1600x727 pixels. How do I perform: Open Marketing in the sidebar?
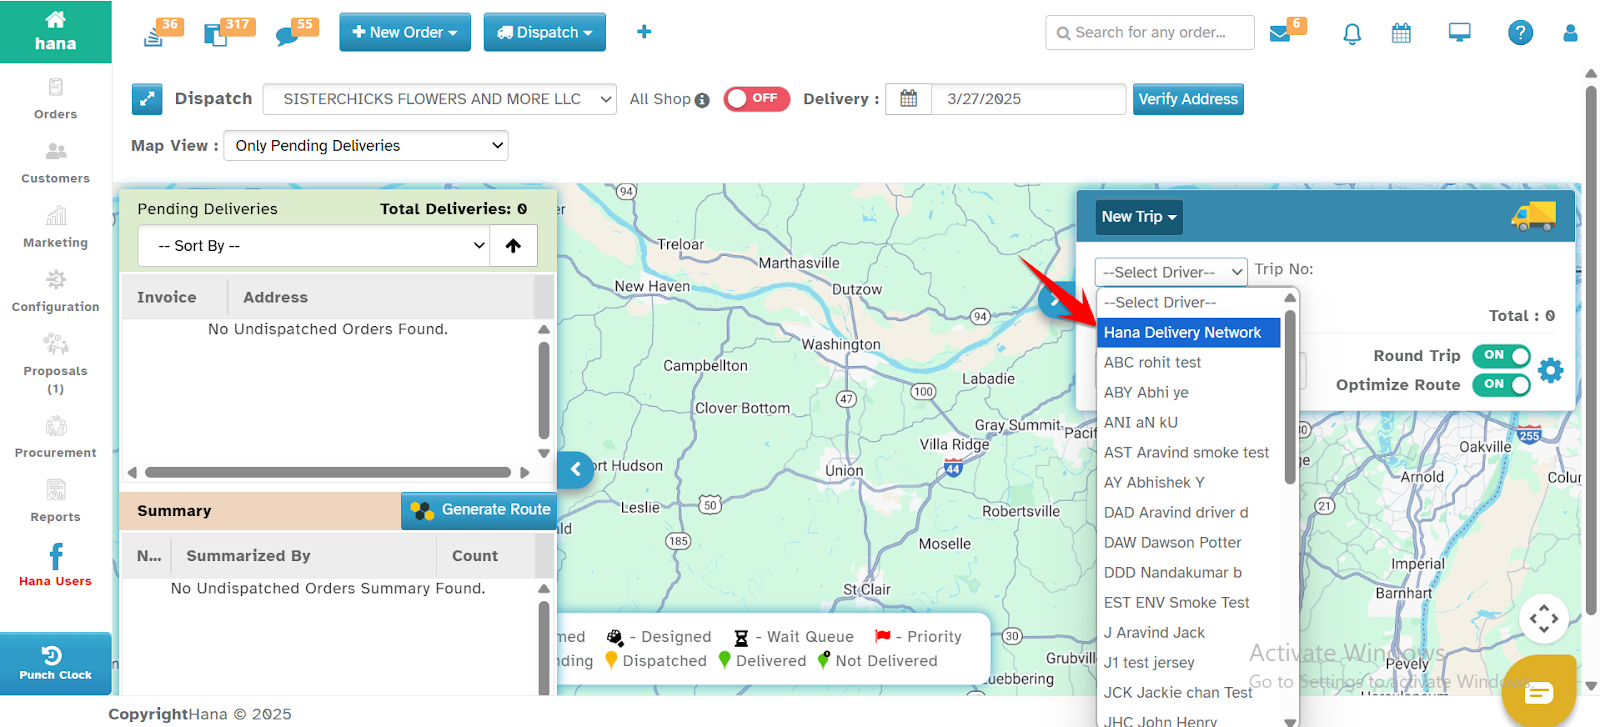coord(55,227)
